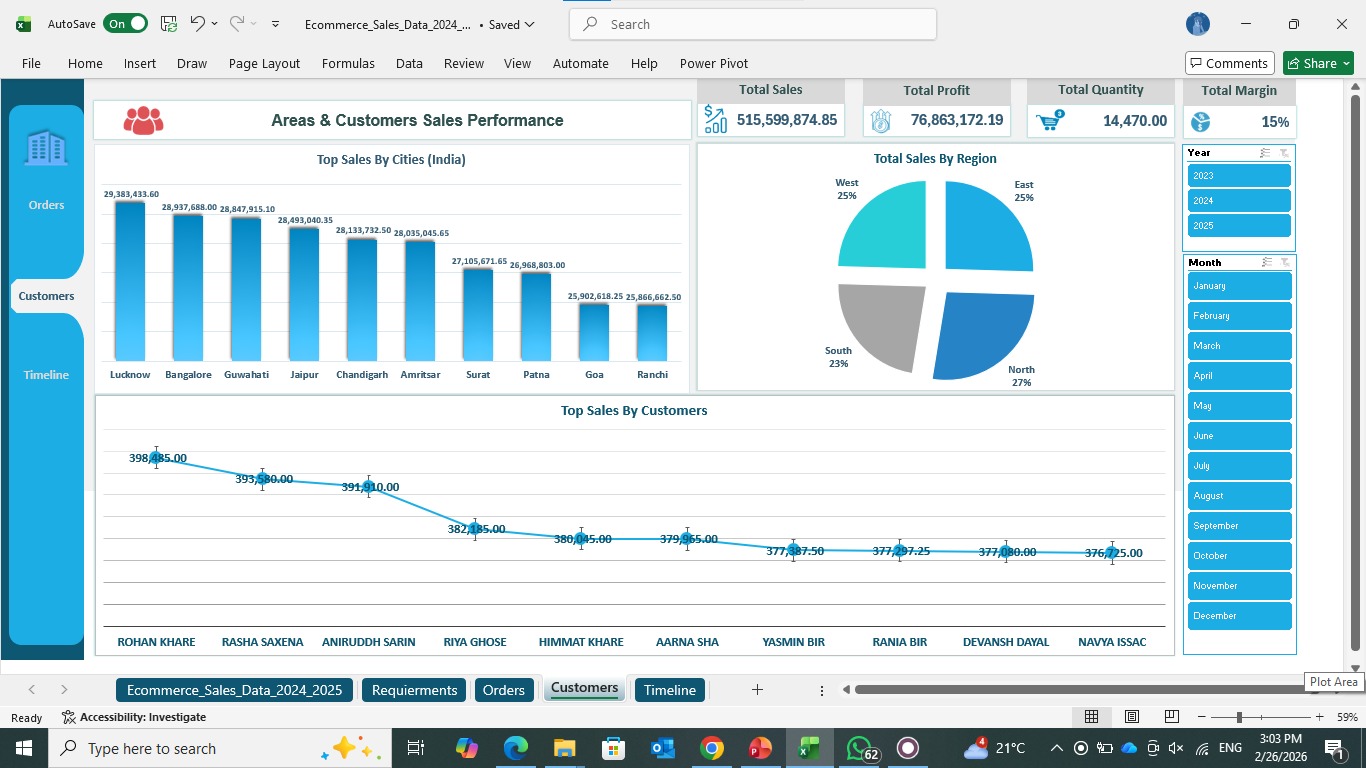
Task: Open the Share button dropdown arrow
Action: click(x=1346, y=64)
